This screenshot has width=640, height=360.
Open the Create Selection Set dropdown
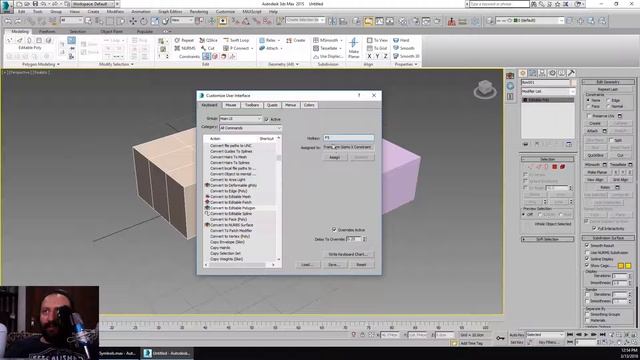click(x=305, y=20)
